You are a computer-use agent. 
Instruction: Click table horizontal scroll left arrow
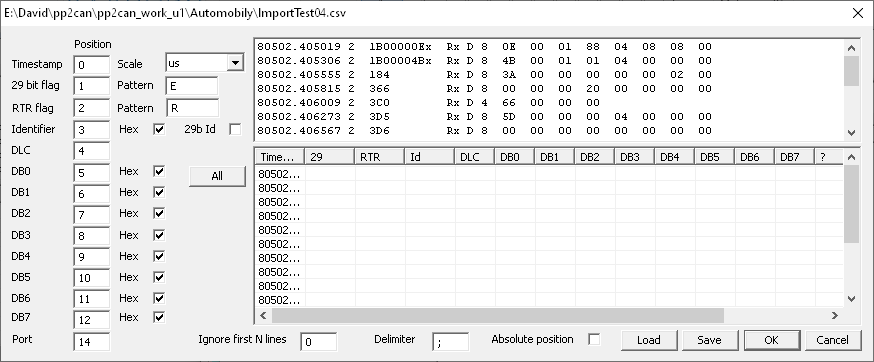coord(263,316)
